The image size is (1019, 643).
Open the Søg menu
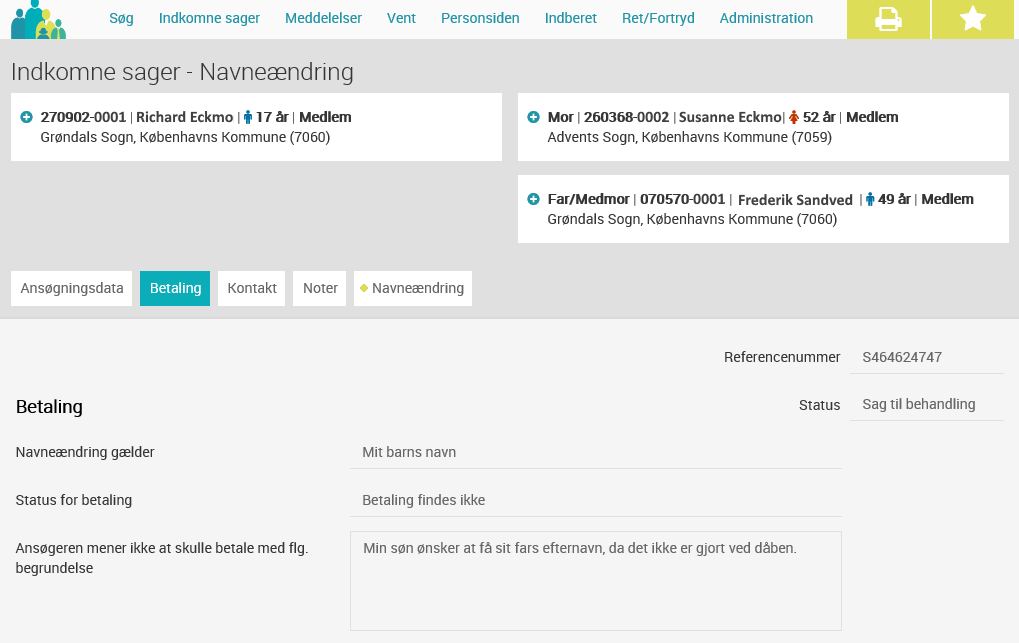[122, 18]
